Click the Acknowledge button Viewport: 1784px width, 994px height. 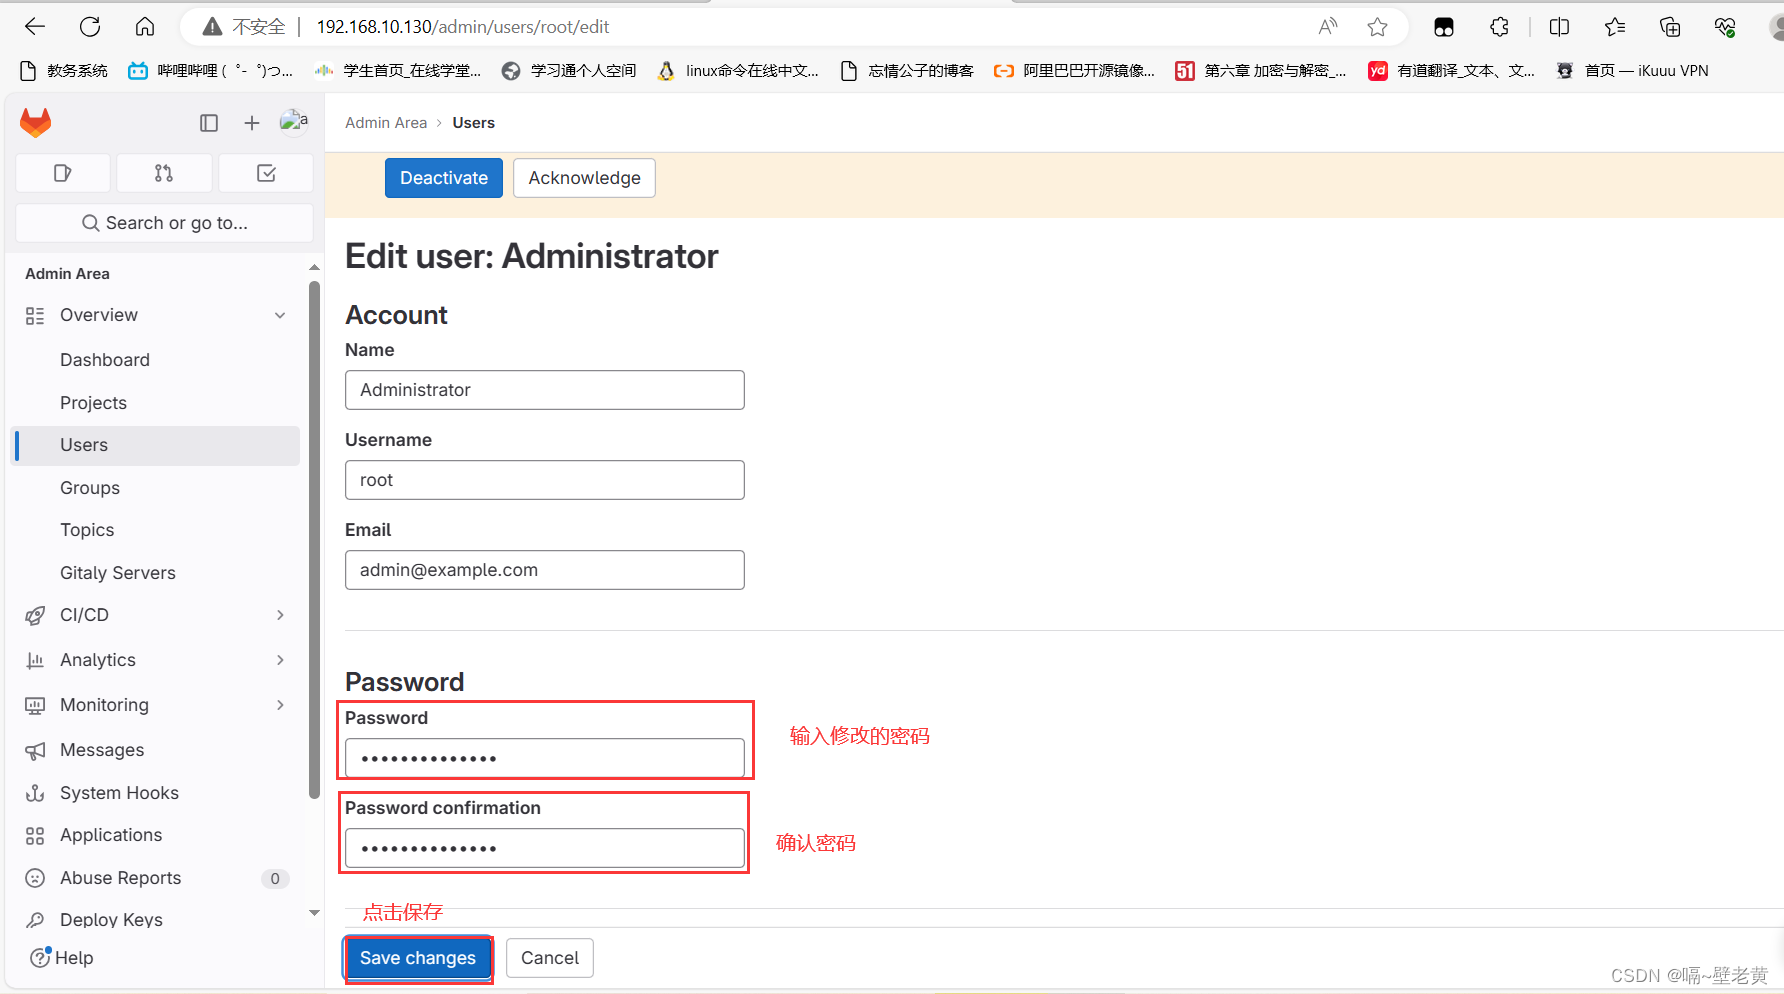coord(584,178)
